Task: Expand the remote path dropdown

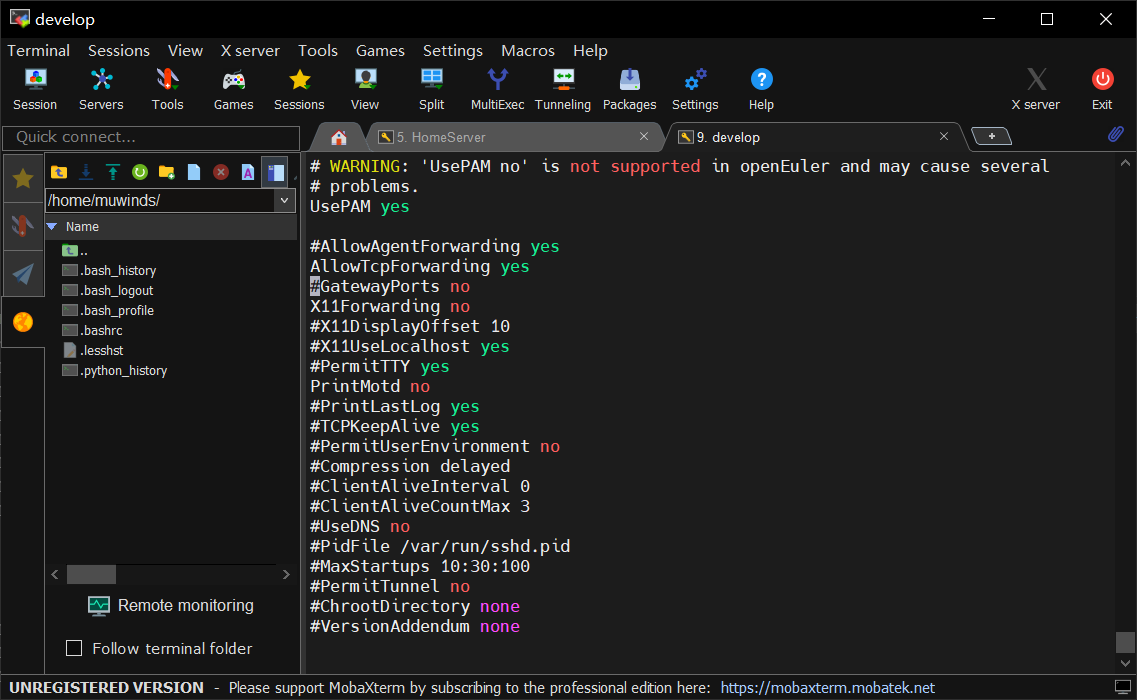Action: (x=285, y=200)
